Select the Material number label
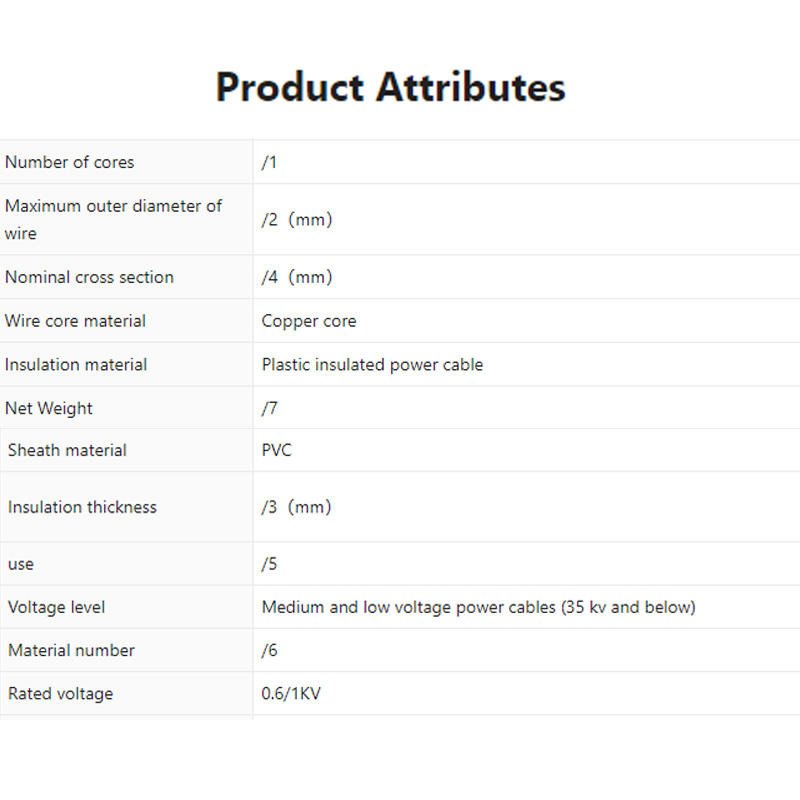800x800 pixels. 71,651
